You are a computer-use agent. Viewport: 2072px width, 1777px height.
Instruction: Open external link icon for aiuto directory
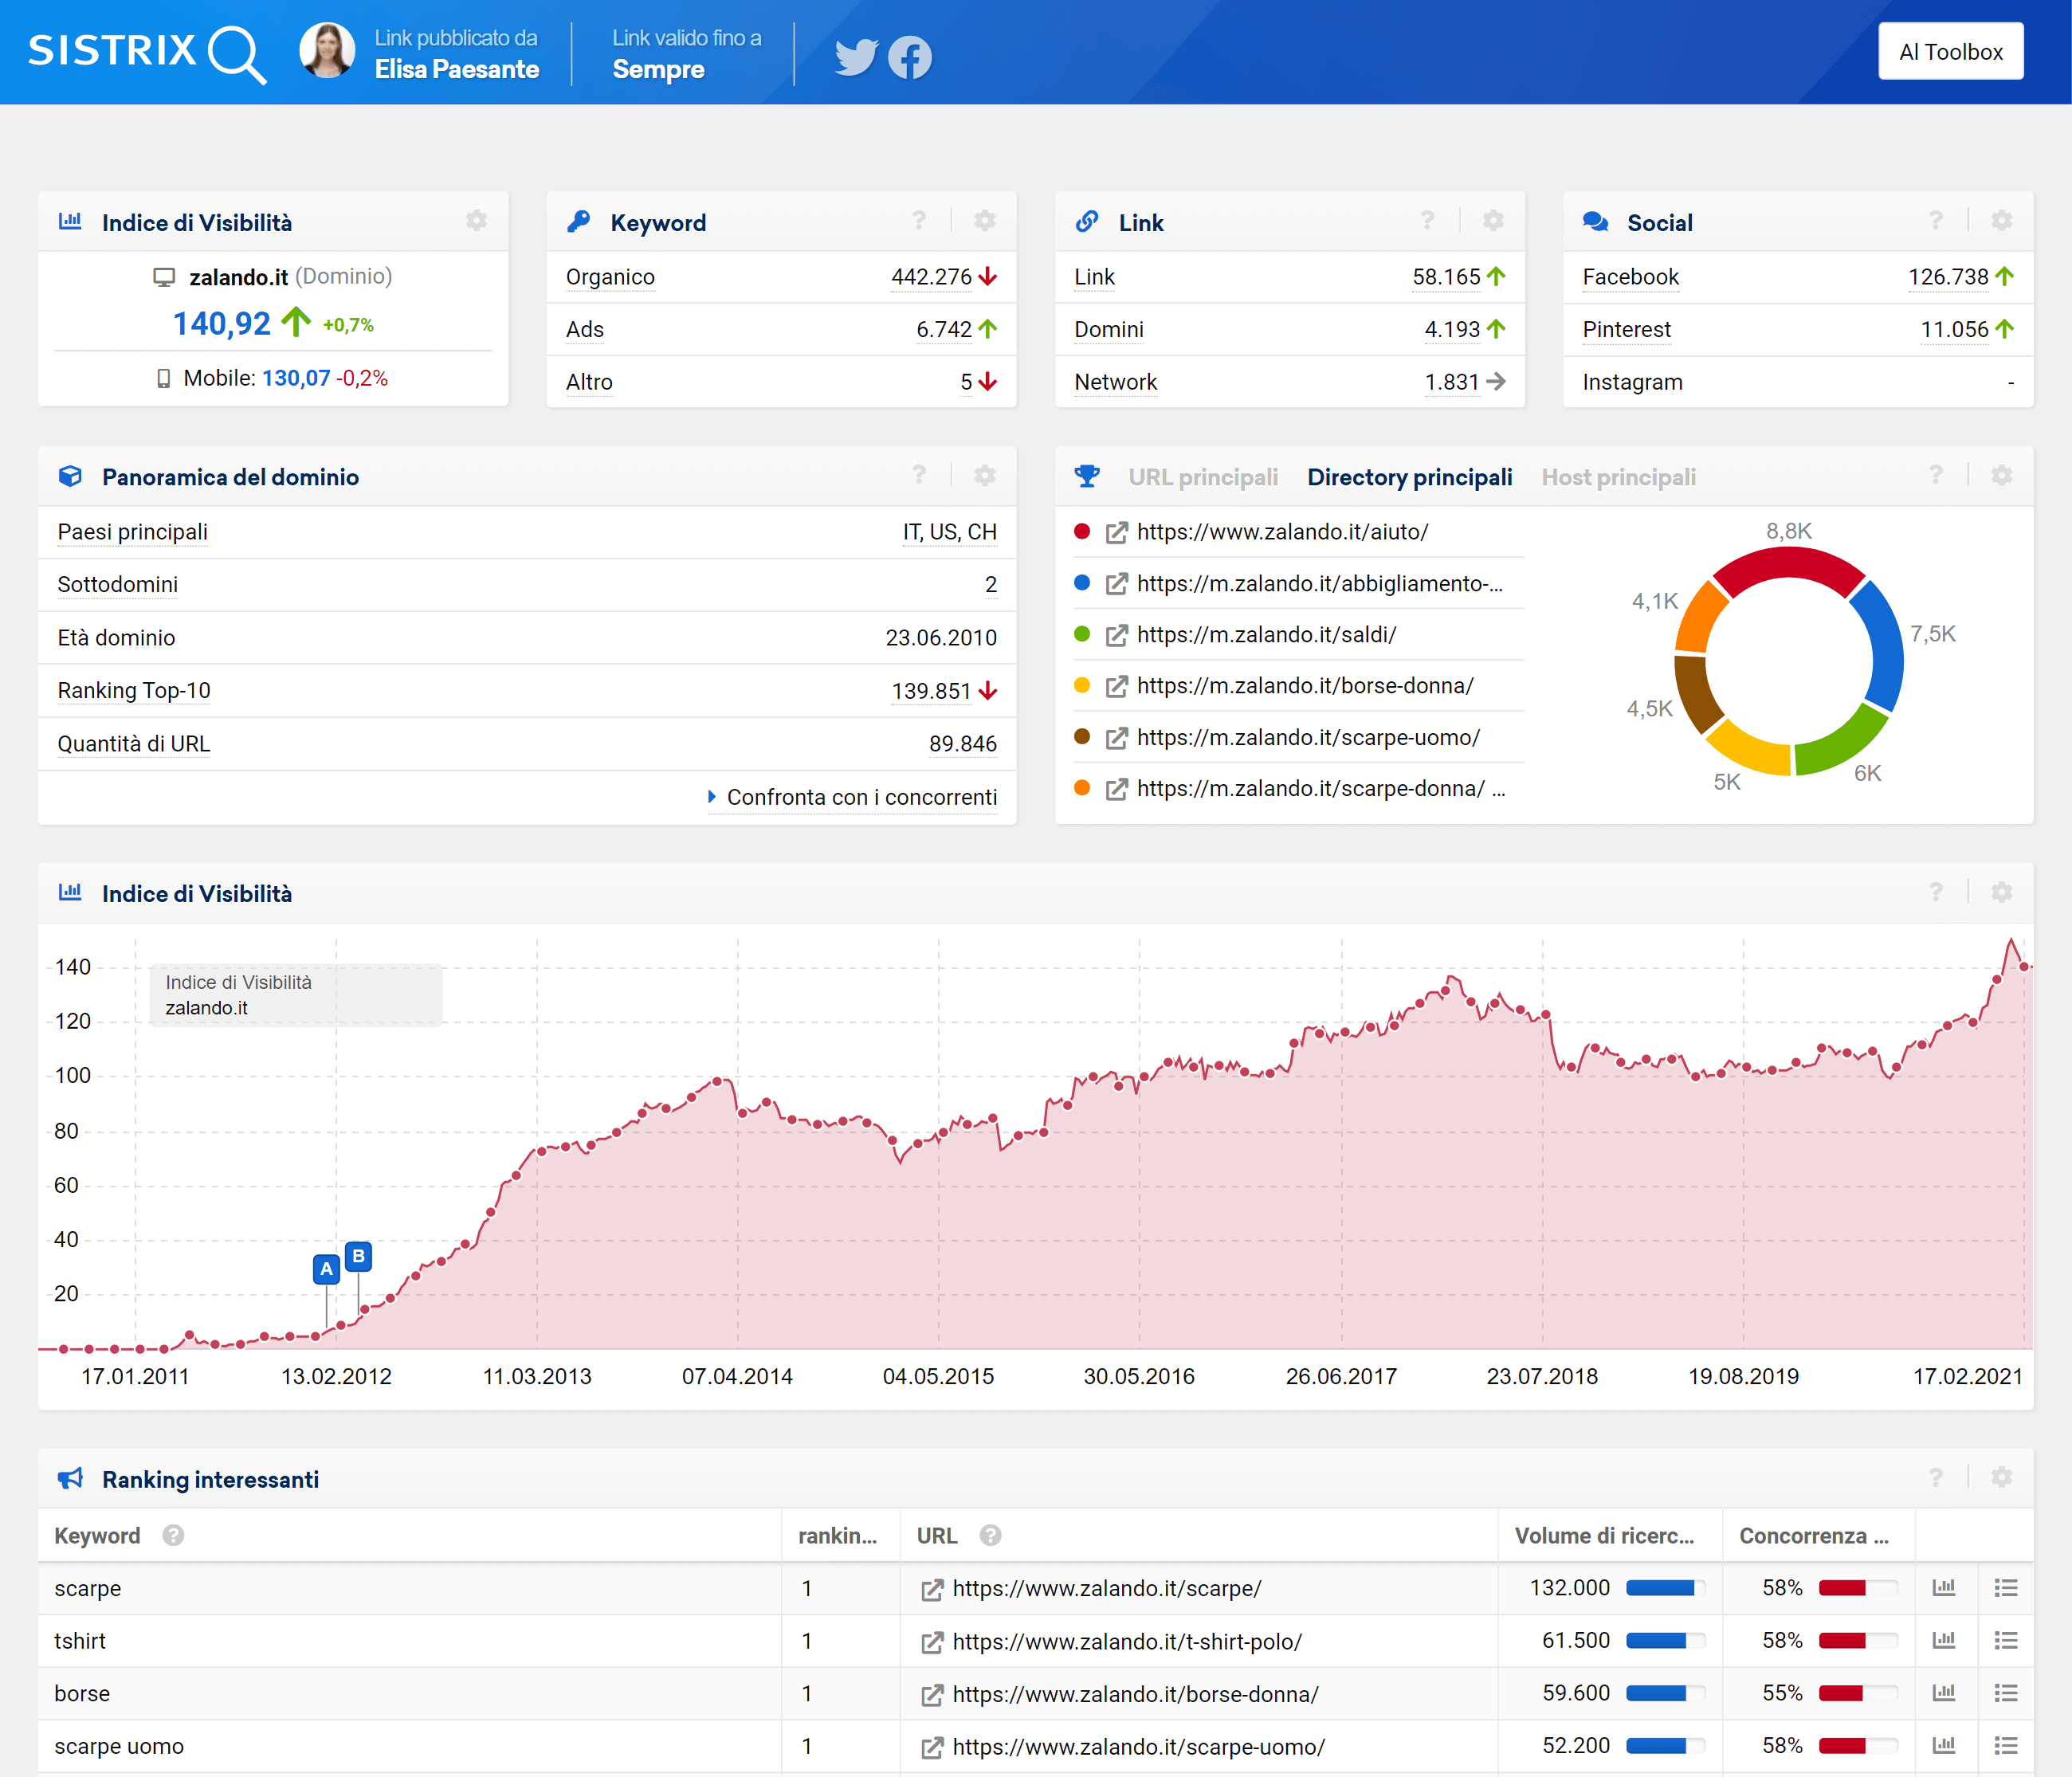(x=1117, y=533)
